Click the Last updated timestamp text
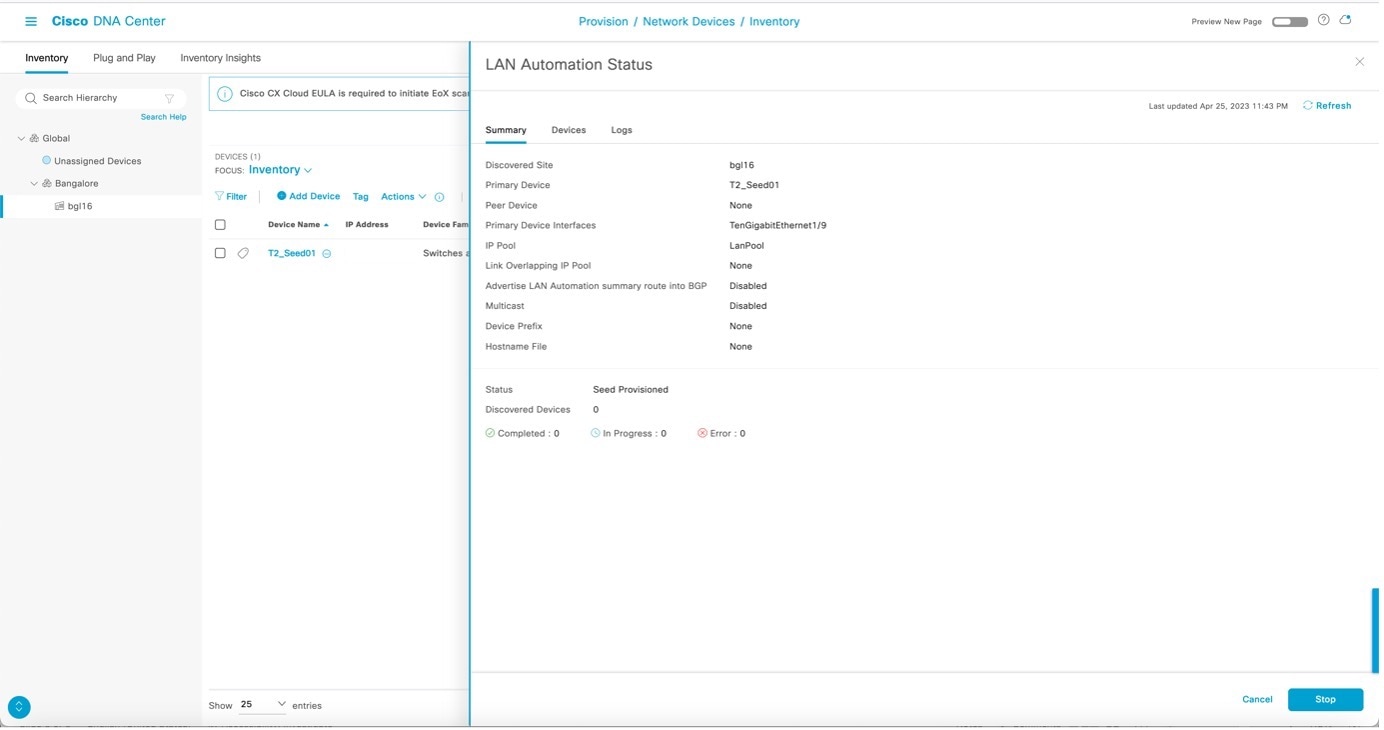 coord(1218,106)
